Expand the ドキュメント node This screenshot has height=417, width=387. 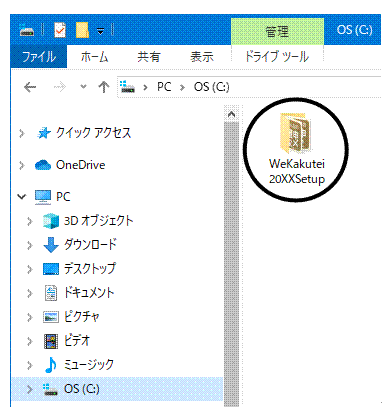(30, 293)
